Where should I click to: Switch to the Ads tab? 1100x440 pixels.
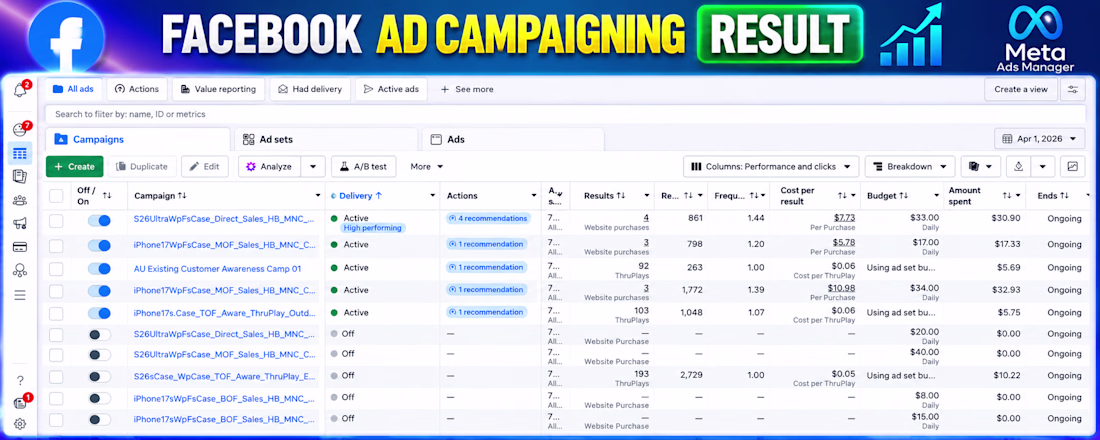513,139
